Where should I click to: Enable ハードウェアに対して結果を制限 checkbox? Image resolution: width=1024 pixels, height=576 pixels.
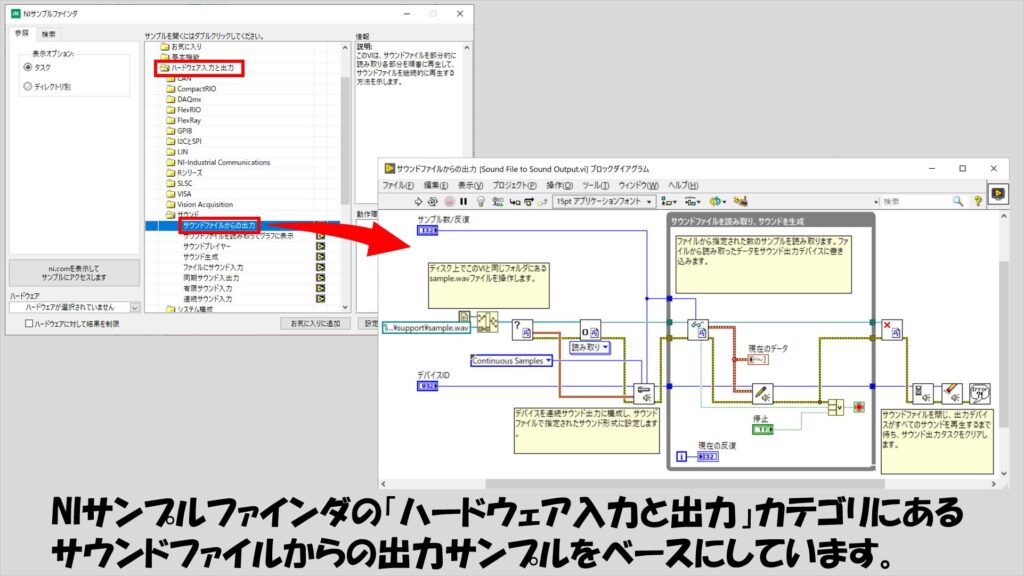[x=29, y=323]
